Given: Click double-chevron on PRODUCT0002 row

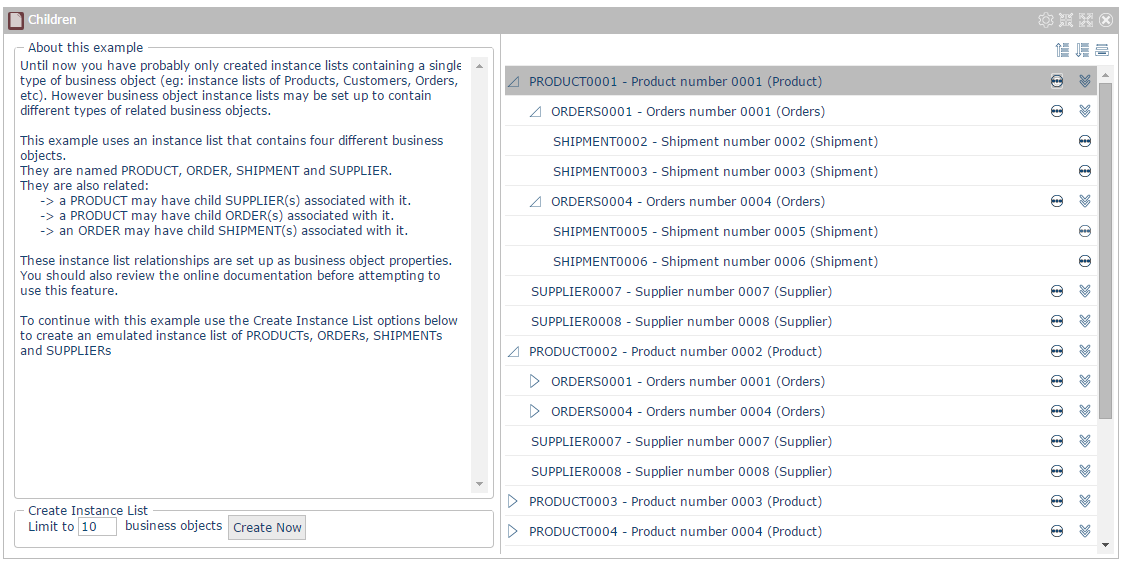Looking at the screenshot, I should click(x=1085, y=352).
